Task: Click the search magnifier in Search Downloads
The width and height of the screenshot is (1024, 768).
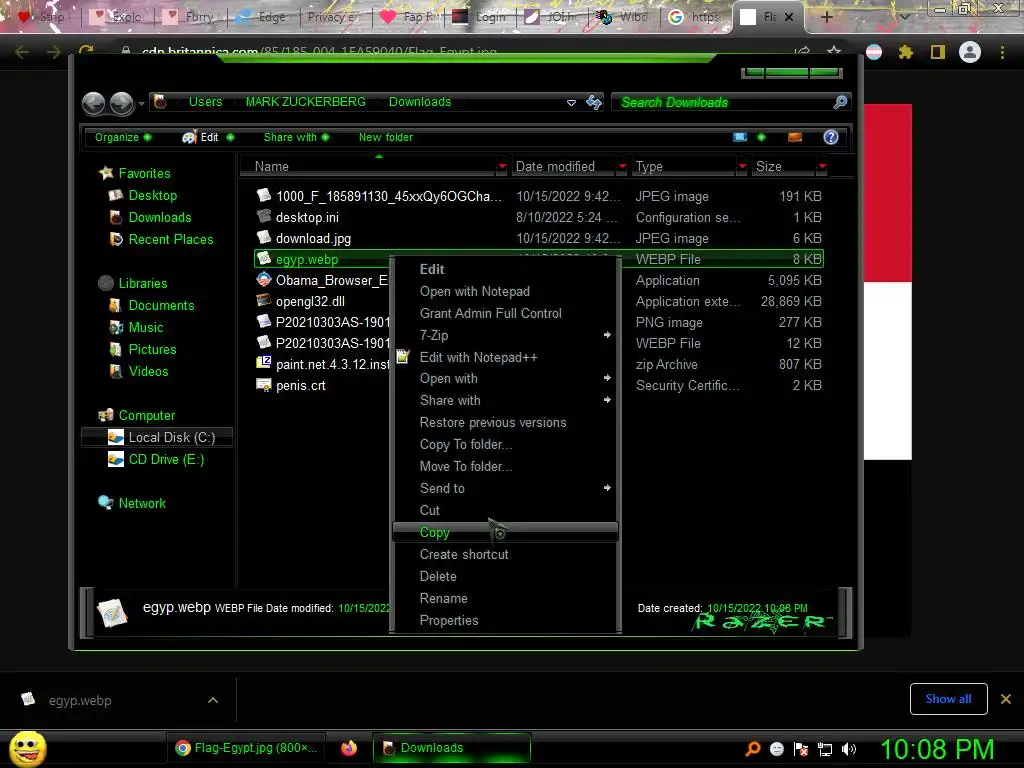Action: pos(840,102)
